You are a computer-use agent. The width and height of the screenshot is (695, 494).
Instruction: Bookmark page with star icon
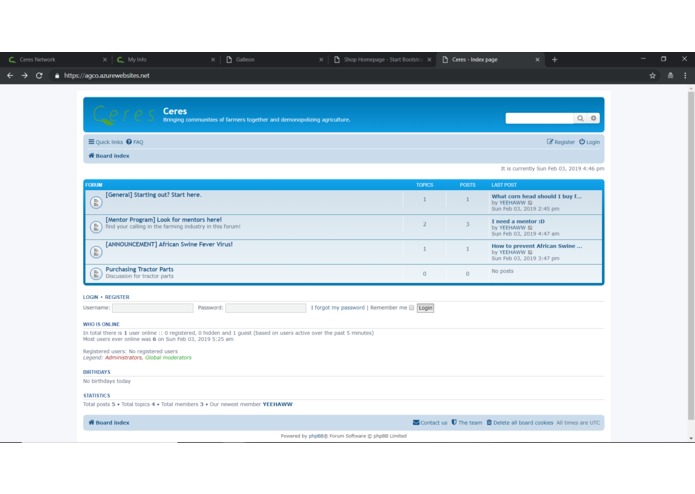pyautogui.click(x=652, y=76)
